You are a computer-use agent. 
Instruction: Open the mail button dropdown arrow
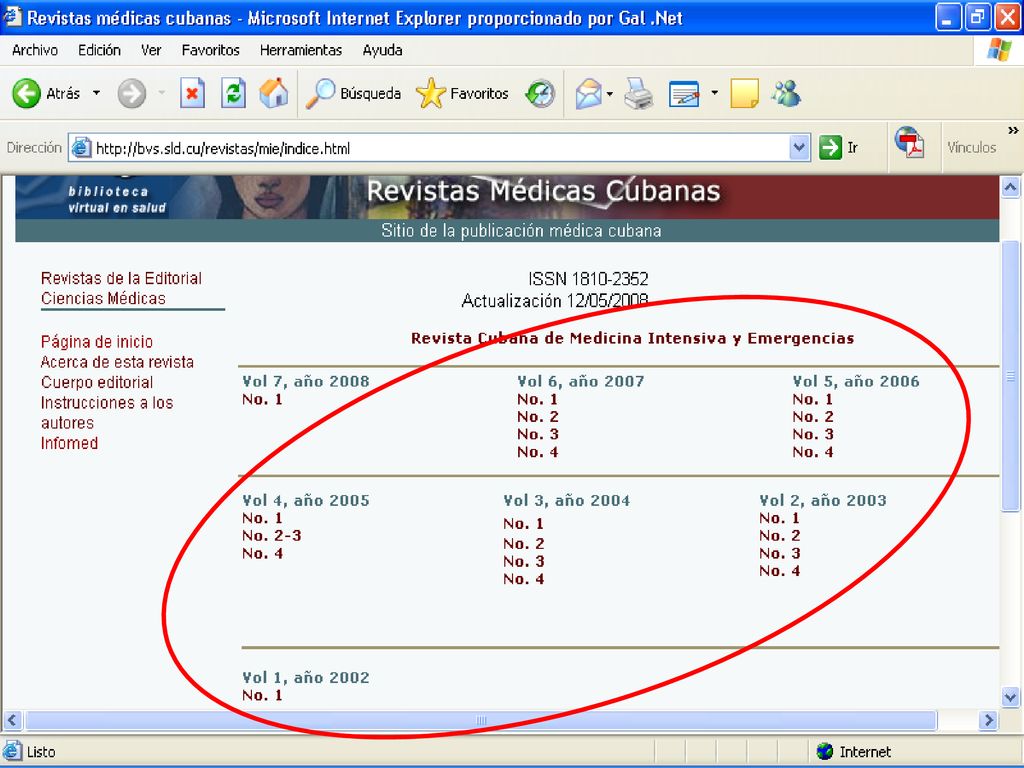[x=610, y=93]
